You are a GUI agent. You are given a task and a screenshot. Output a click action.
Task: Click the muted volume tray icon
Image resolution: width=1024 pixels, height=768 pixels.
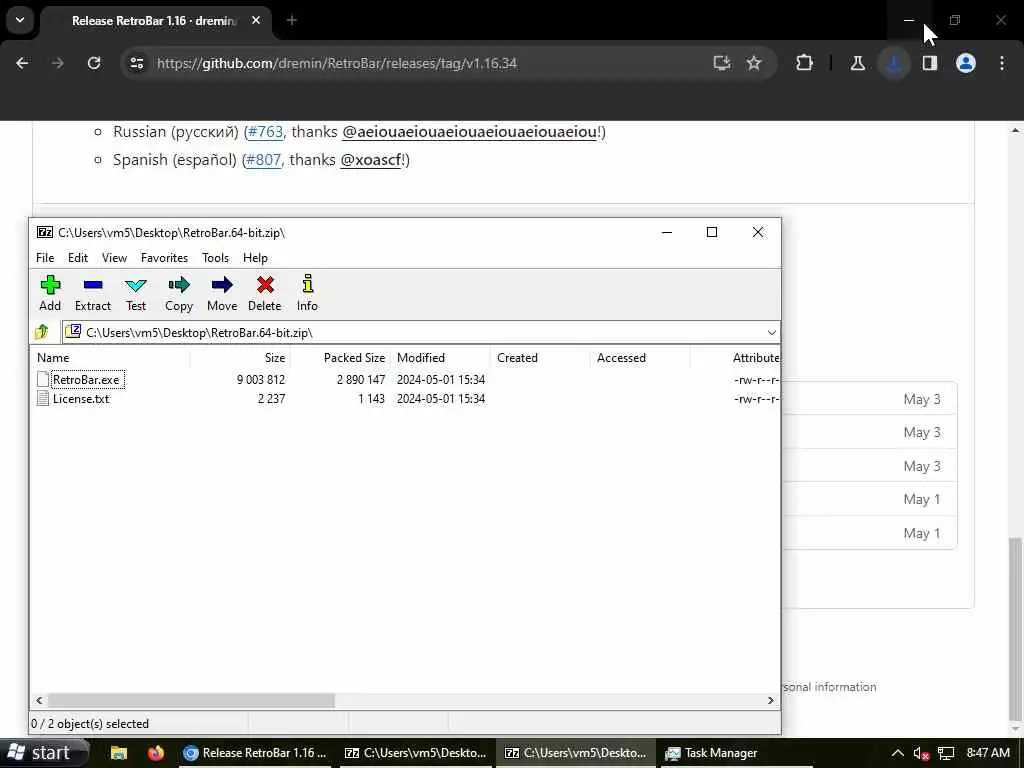pos(921,753)
